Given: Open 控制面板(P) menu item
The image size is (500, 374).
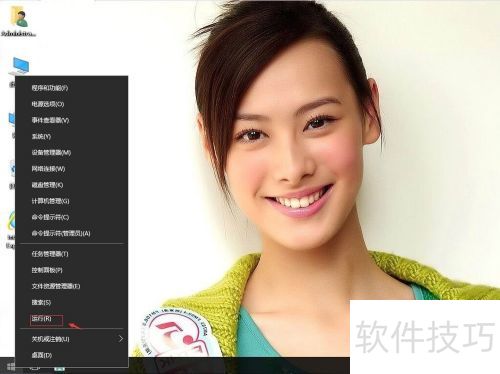Looking at the screenshot, I should (x=47, y=270).
